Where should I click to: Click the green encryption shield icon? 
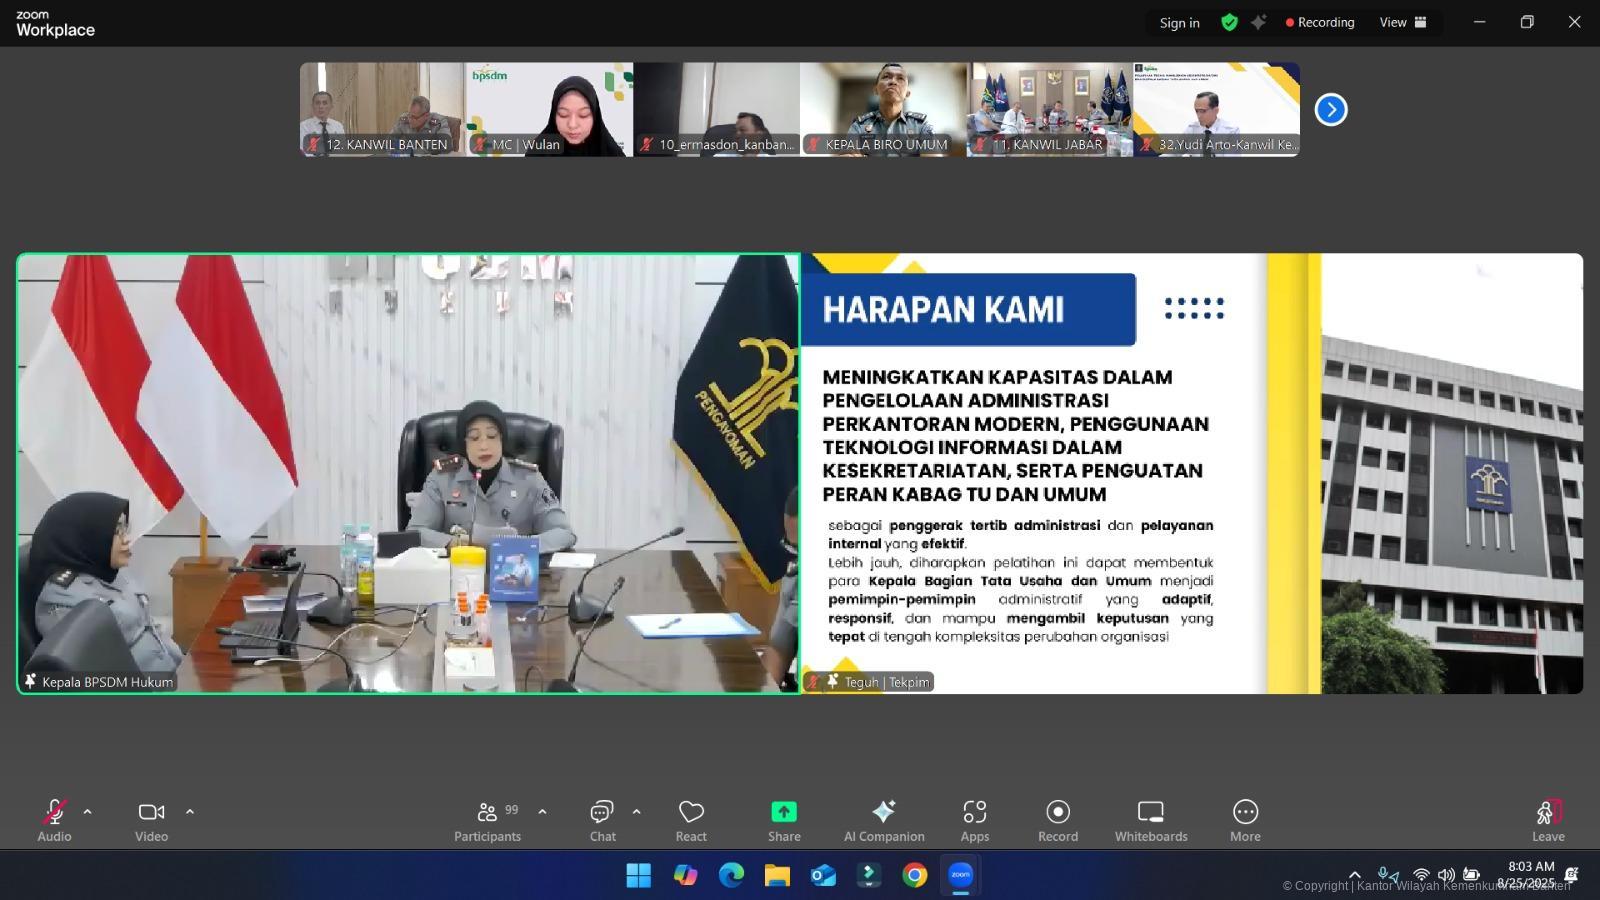tap(1229, 22)
